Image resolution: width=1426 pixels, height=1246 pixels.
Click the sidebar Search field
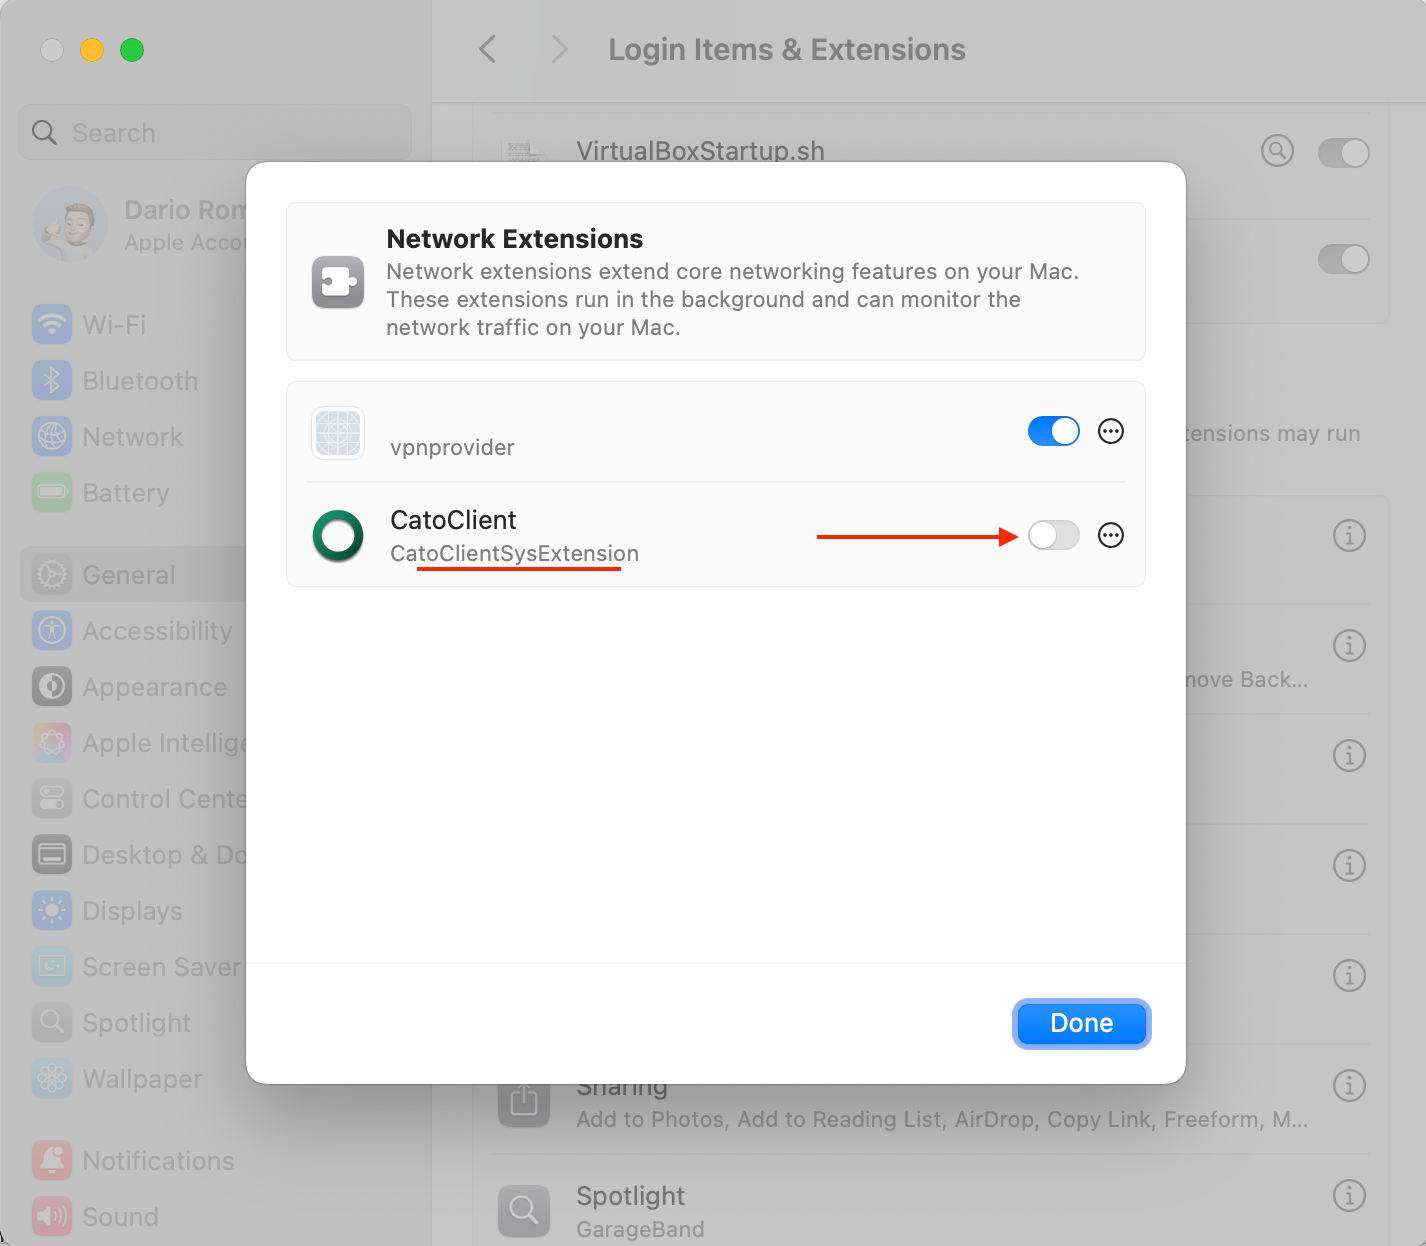click(215, 132)
